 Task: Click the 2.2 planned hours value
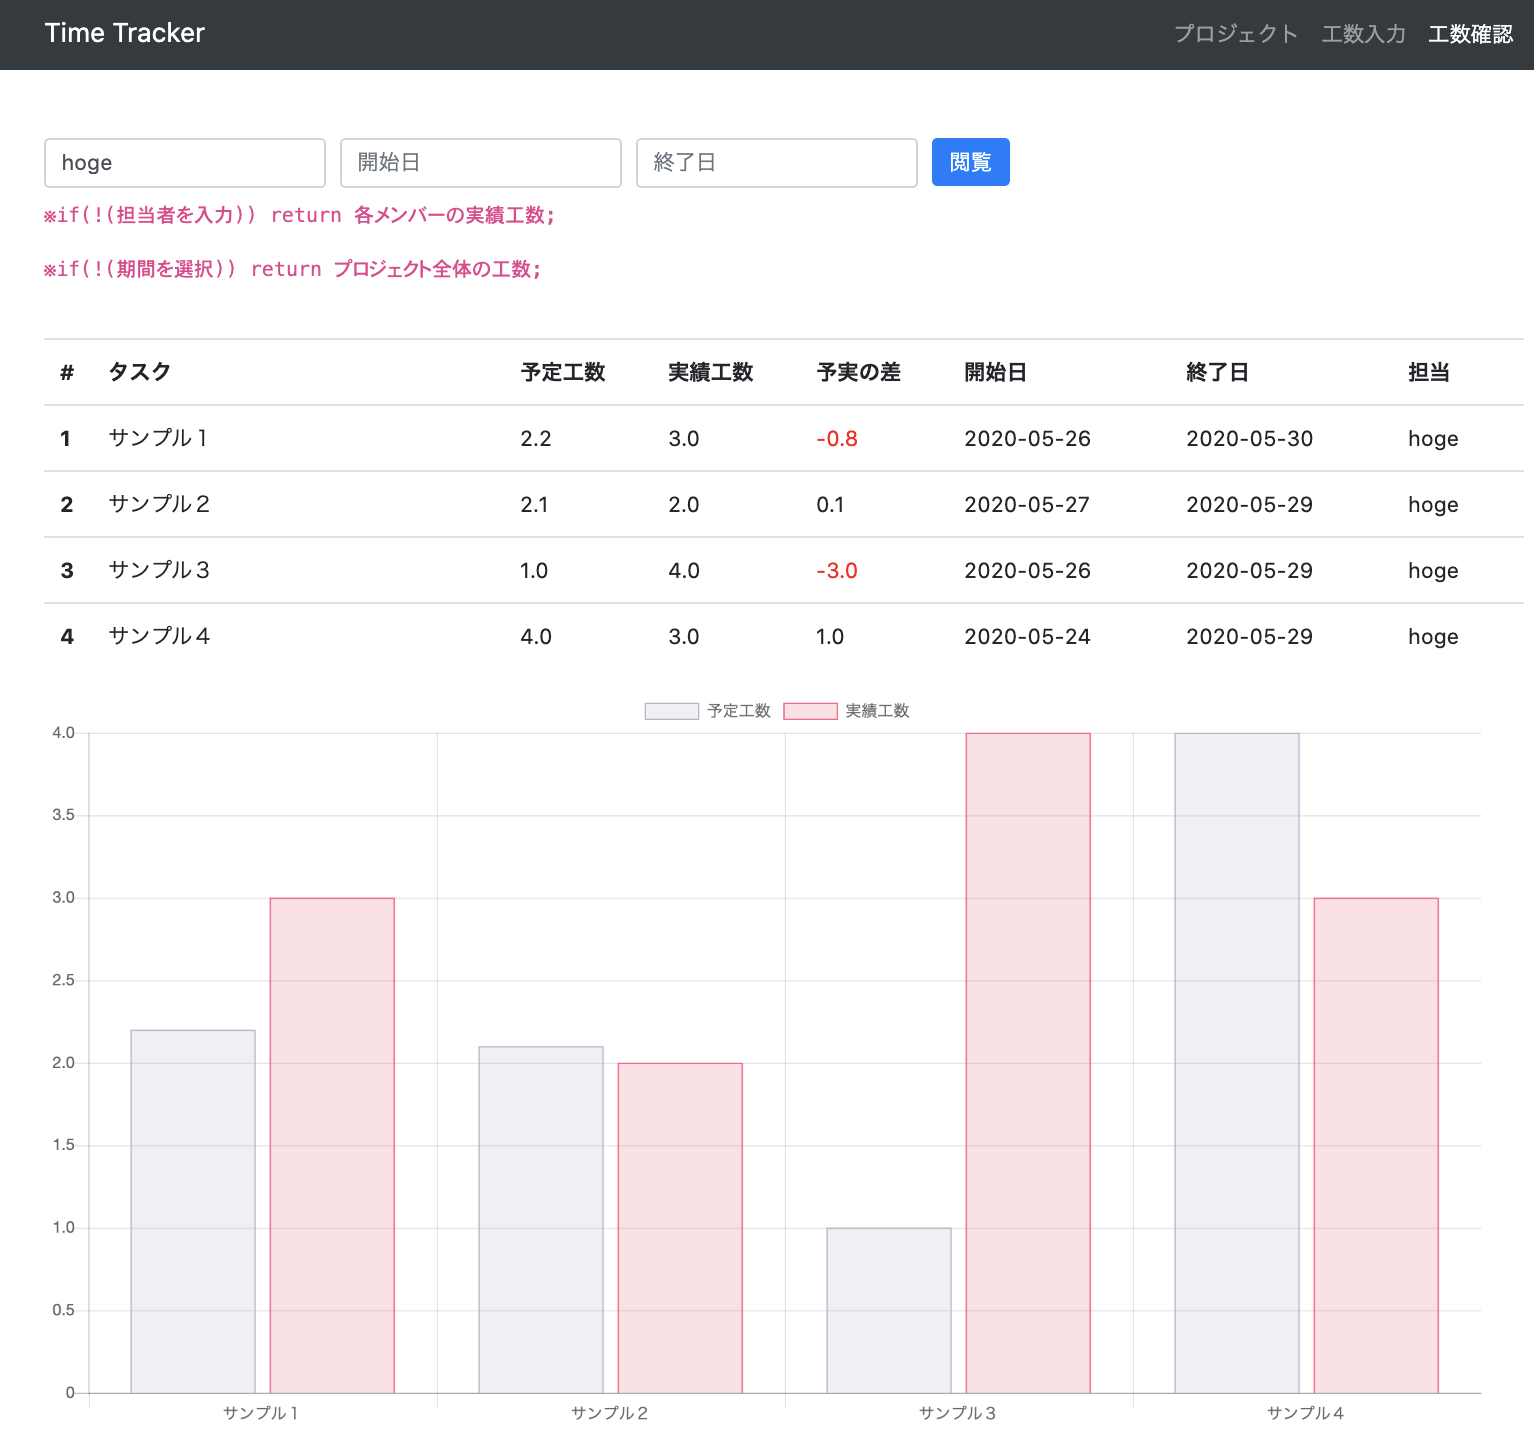(x=536, y=439)
